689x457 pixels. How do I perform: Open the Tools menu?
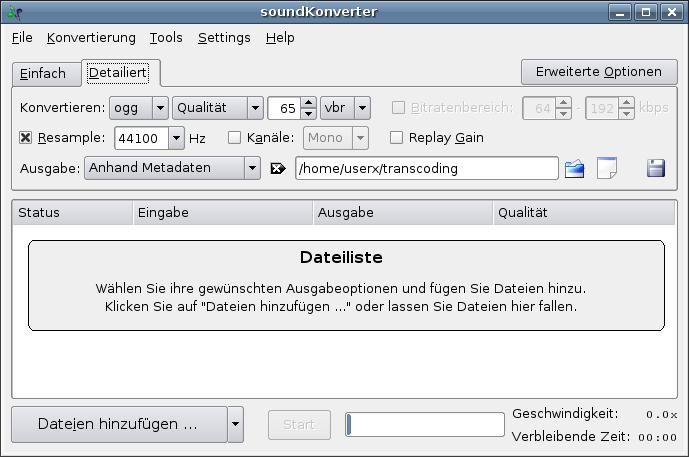click(166, 38)
